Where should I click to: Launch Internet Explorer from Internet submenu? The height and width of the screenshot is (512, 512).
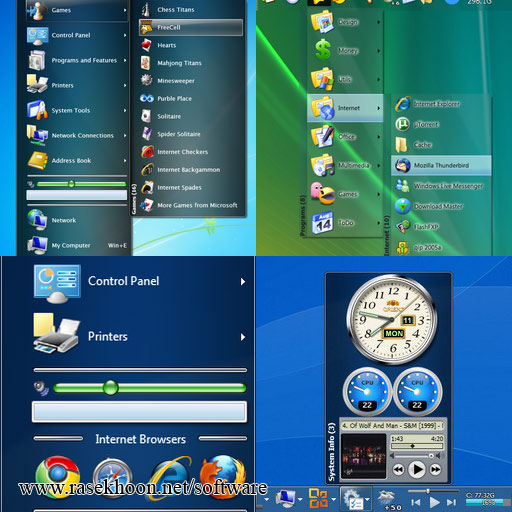pyautogui.click(x=441, y=104)
